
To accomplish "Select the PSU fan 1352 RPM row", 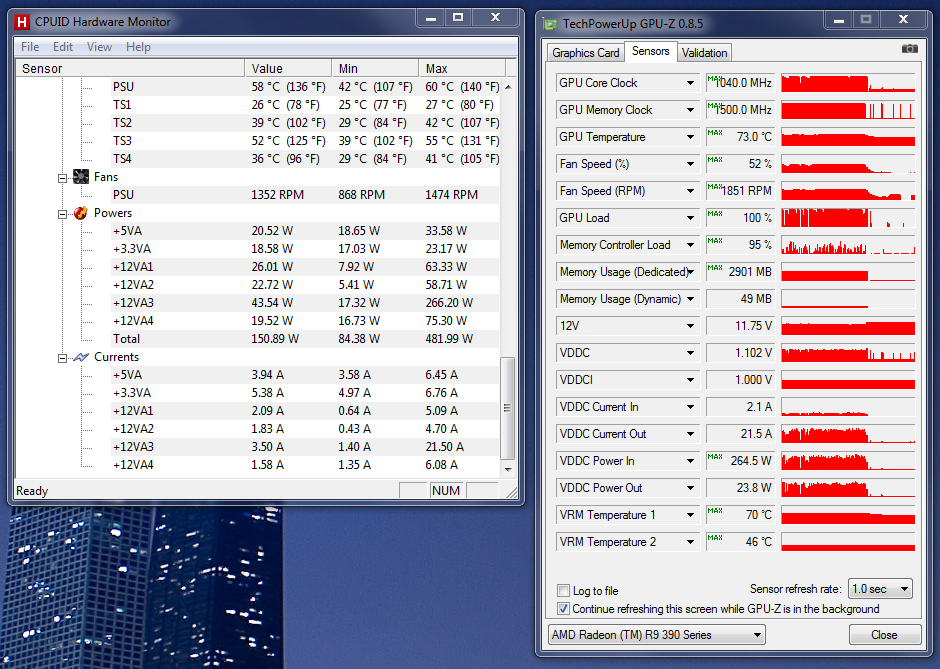I will point(306,195).
